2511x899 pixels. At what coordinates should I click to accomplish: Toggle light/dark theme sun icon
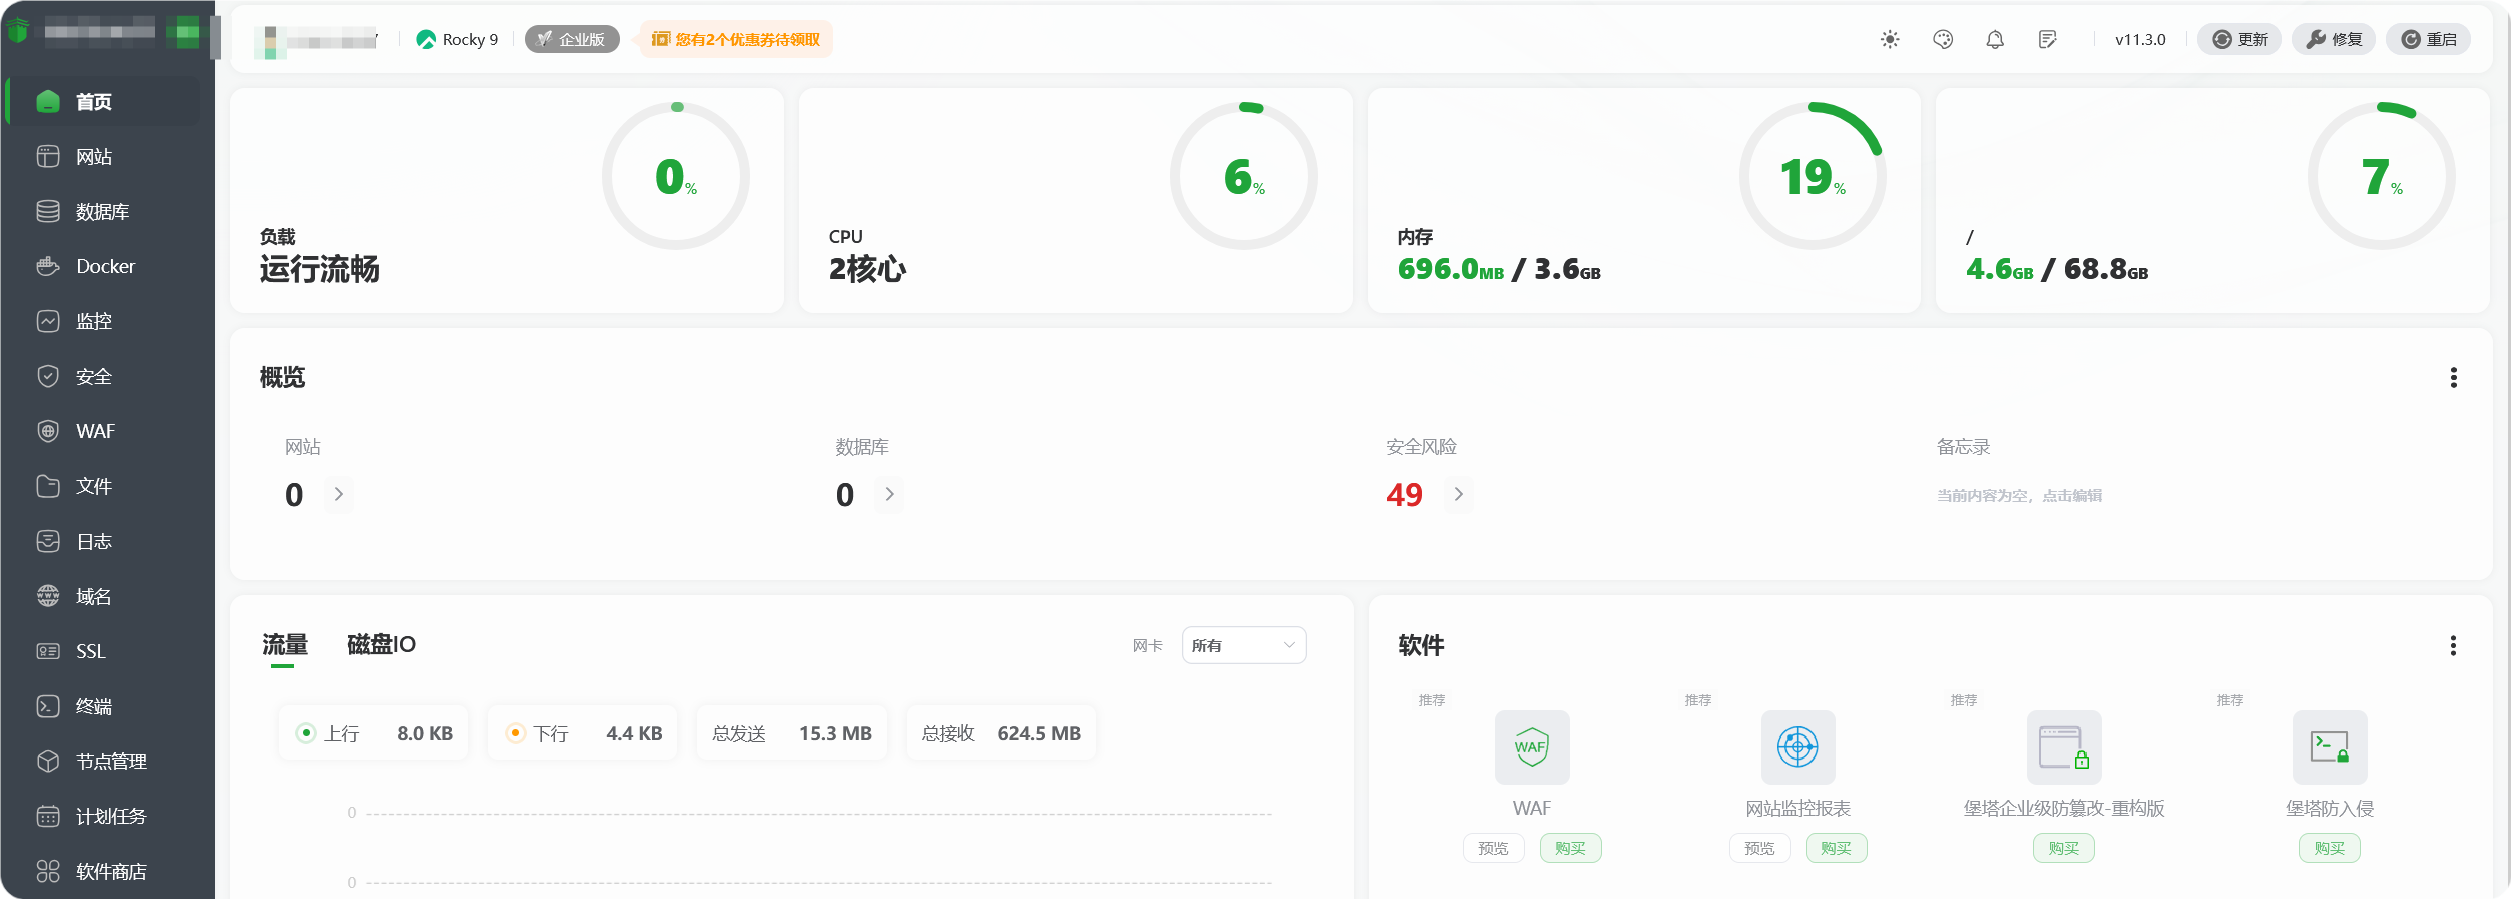pyautogui.click(x=1890, y=40)
